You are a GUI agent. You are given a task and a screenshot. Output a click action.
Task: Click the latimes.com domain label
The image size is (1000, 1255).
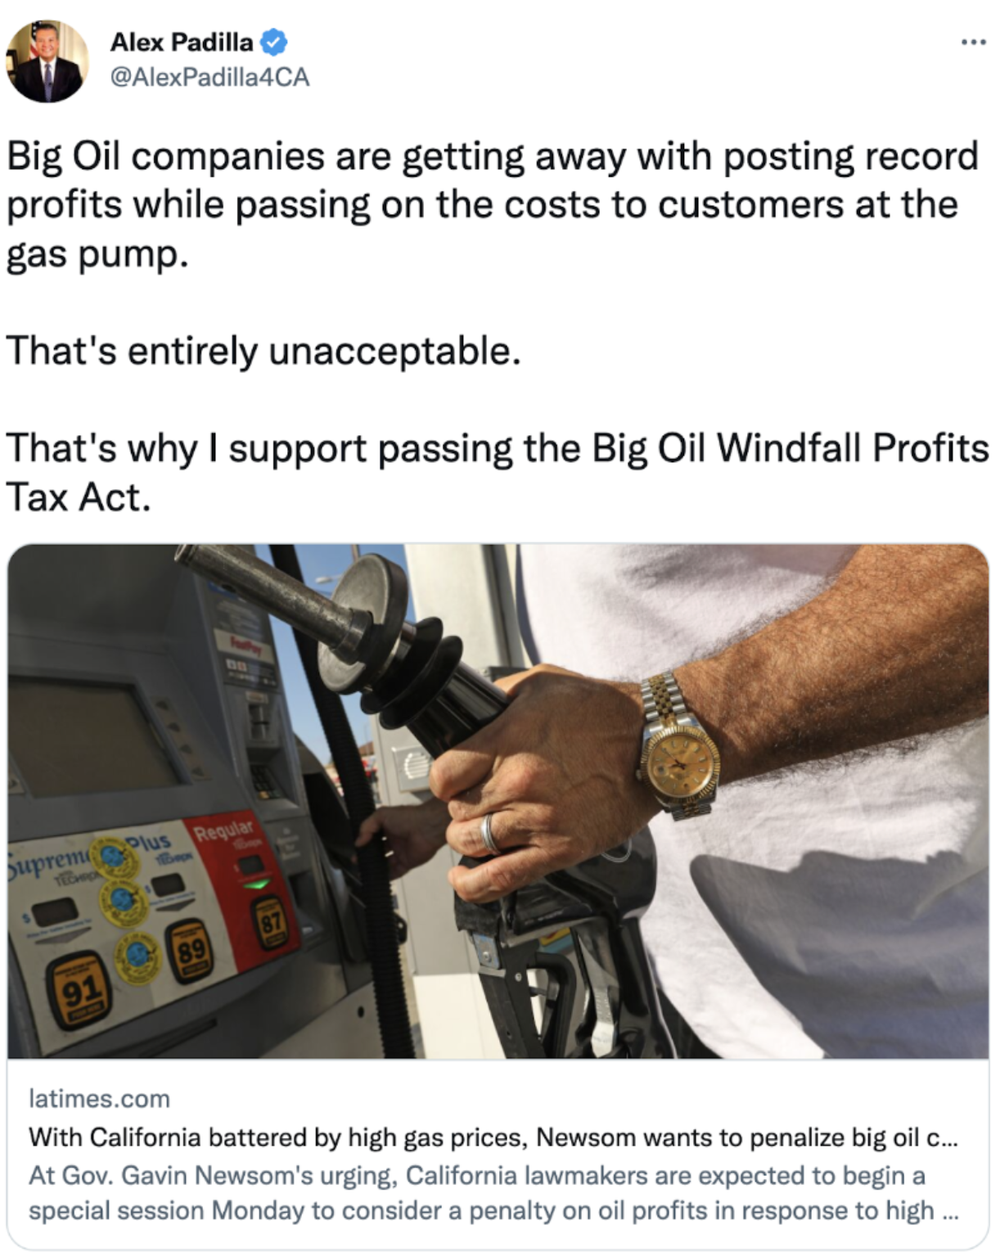coord(99,1098)
